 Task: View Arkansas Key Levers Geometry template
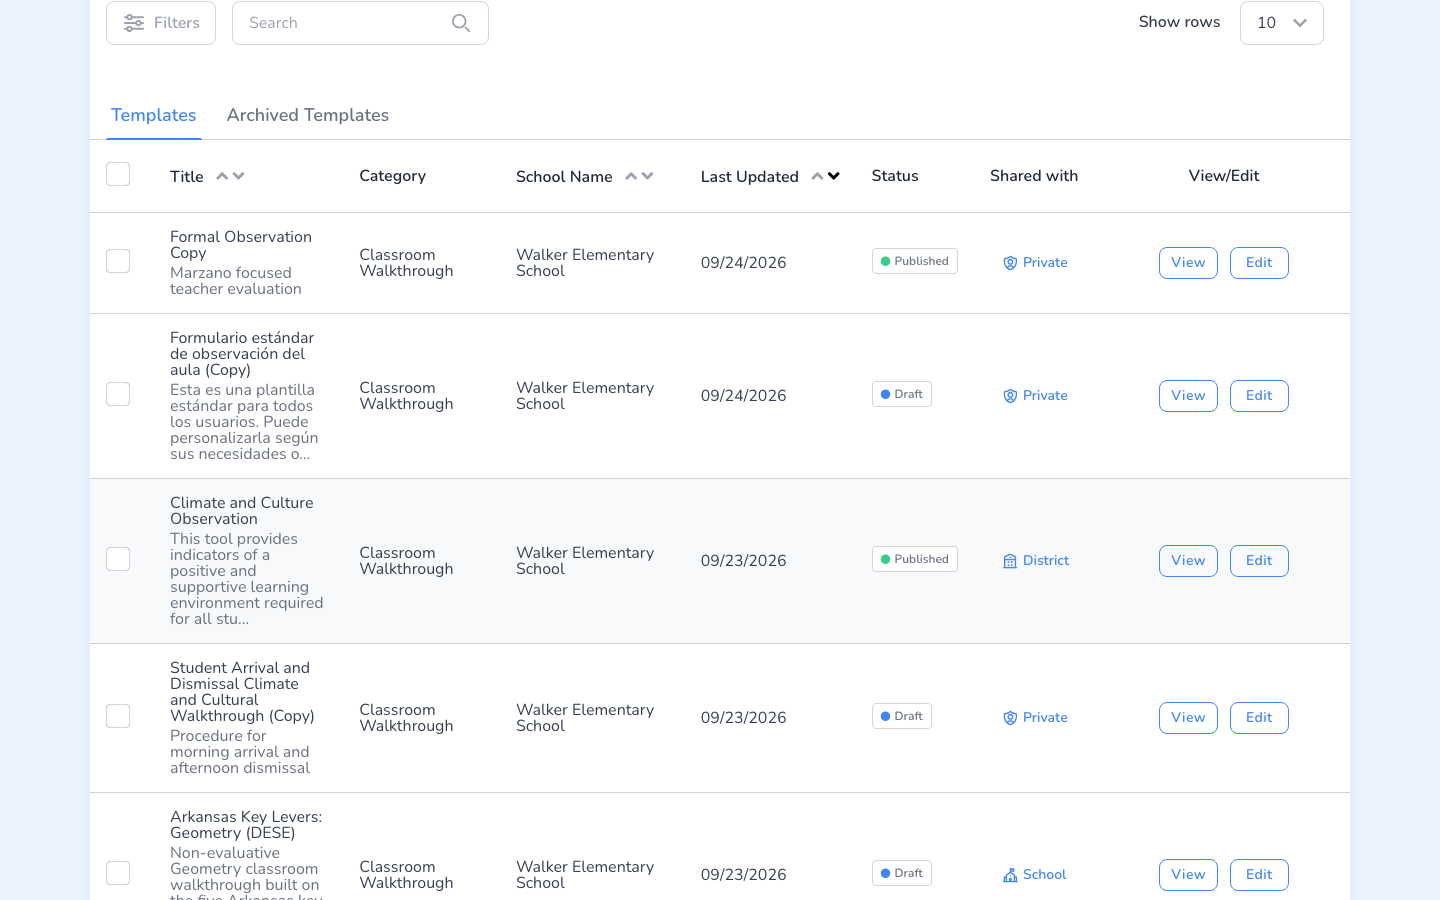coord(1188,875)
